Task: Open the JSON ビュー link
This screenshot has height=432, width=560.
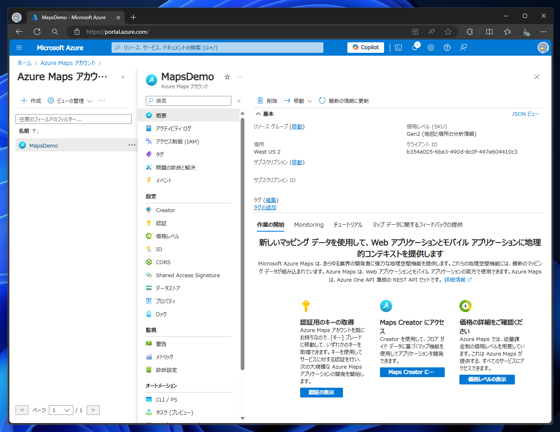Action: pyautogui.click(x=525, y=114)
